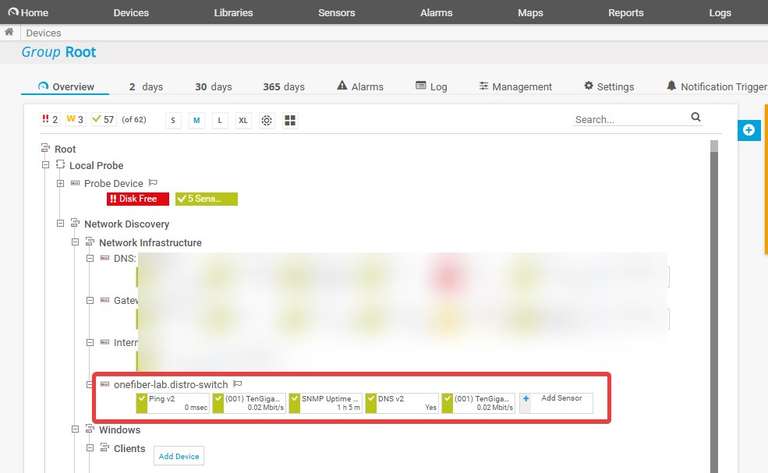Click the home breadcrumb icon
Viewport: 768px width, 473px height.
pos(9,32)
